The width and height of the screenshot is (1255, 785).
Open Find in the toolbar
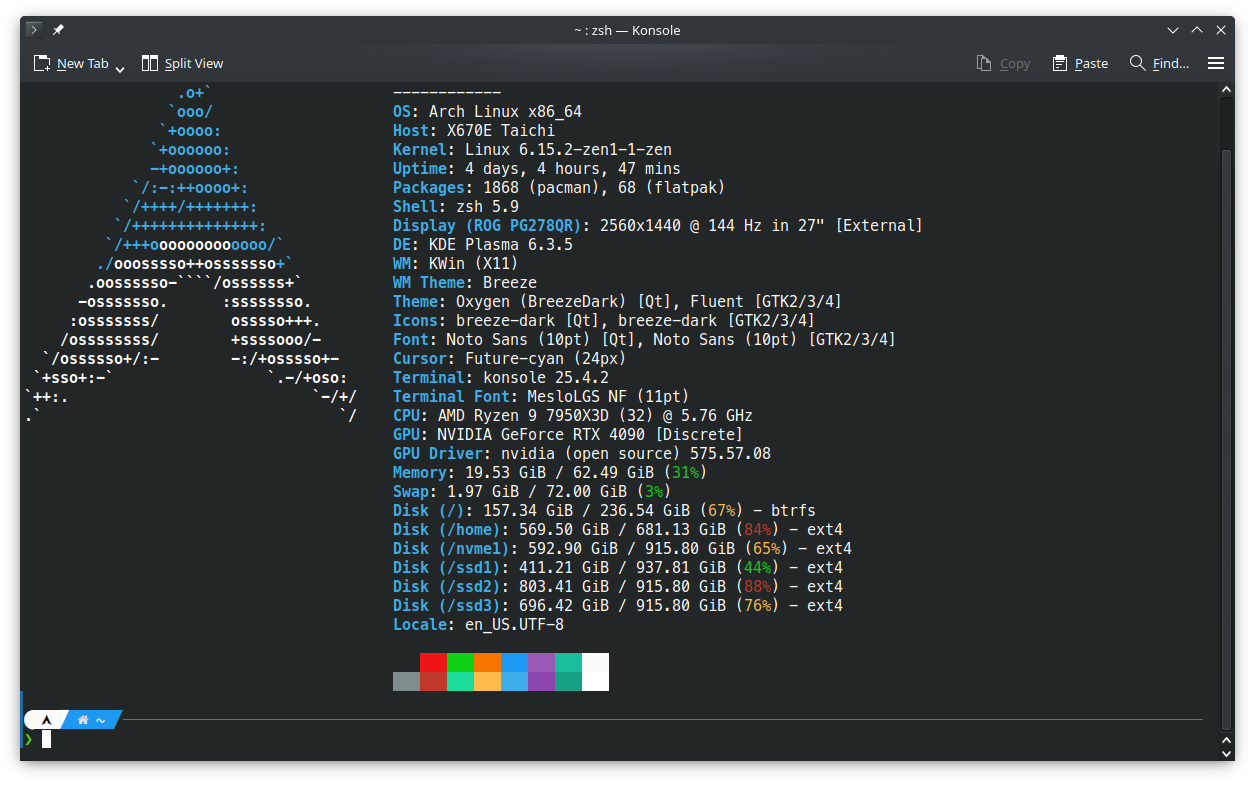tap(1159, 63)
